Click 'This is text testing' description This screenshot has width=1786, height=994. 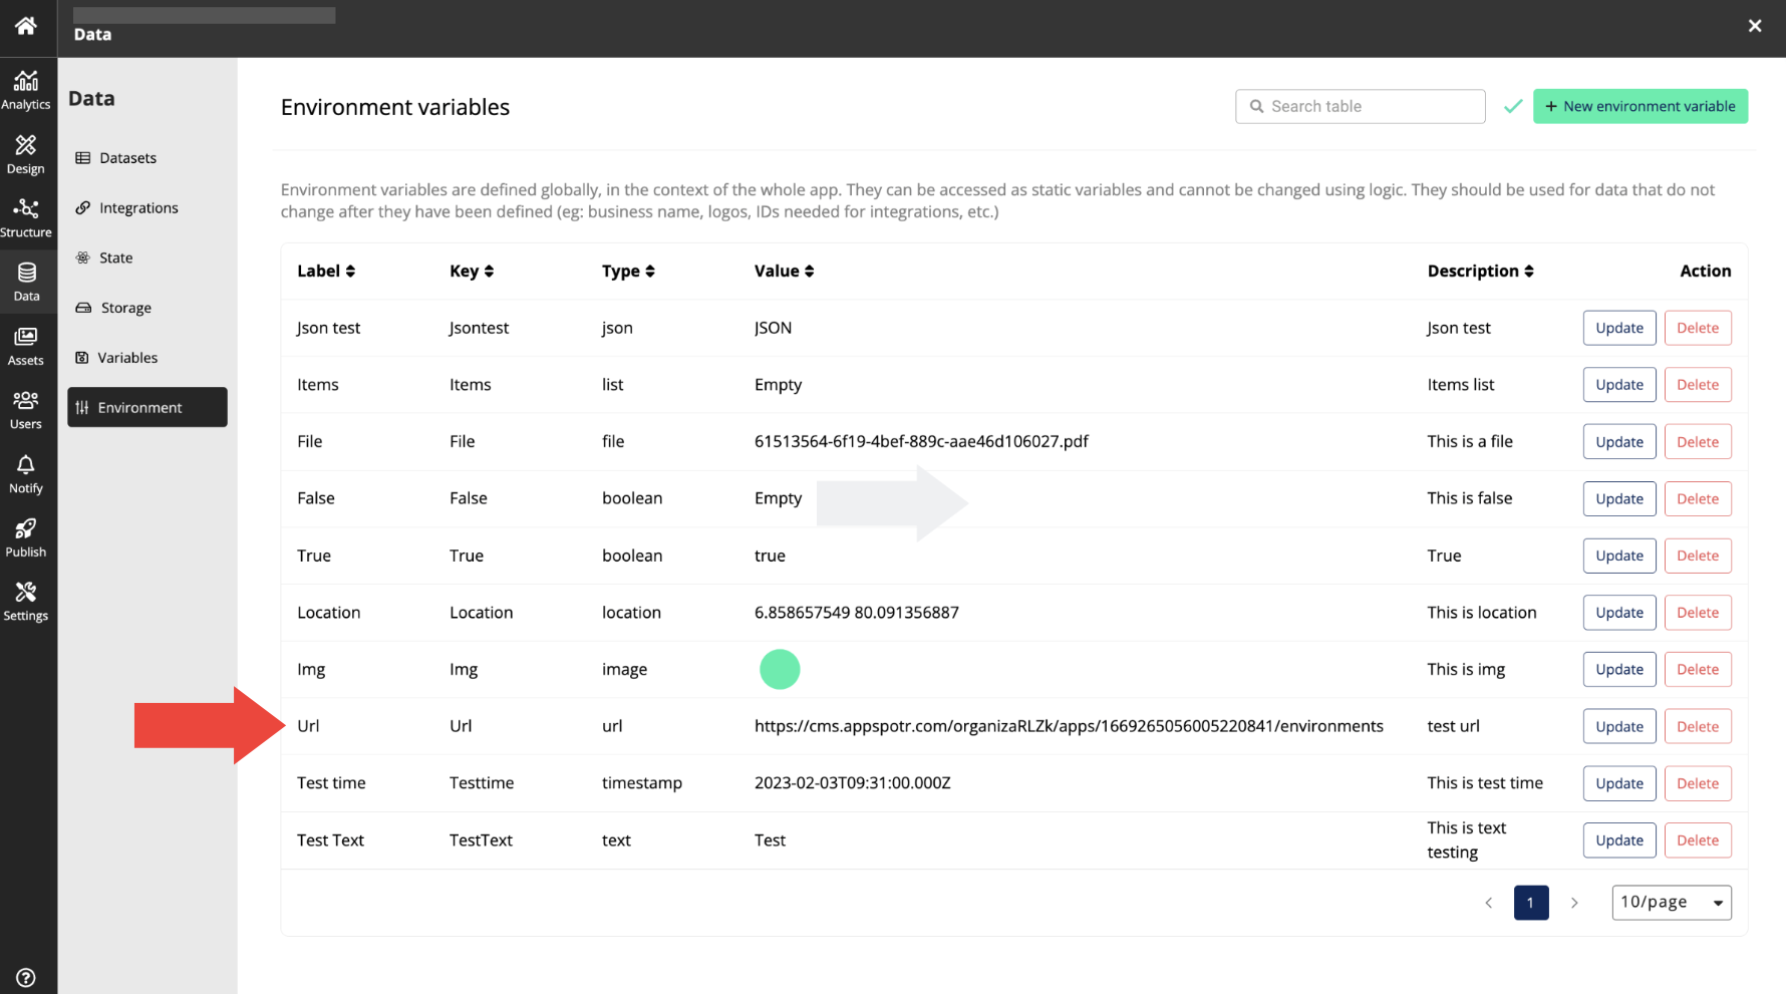pyautogui.click(x=1466, y=840)
